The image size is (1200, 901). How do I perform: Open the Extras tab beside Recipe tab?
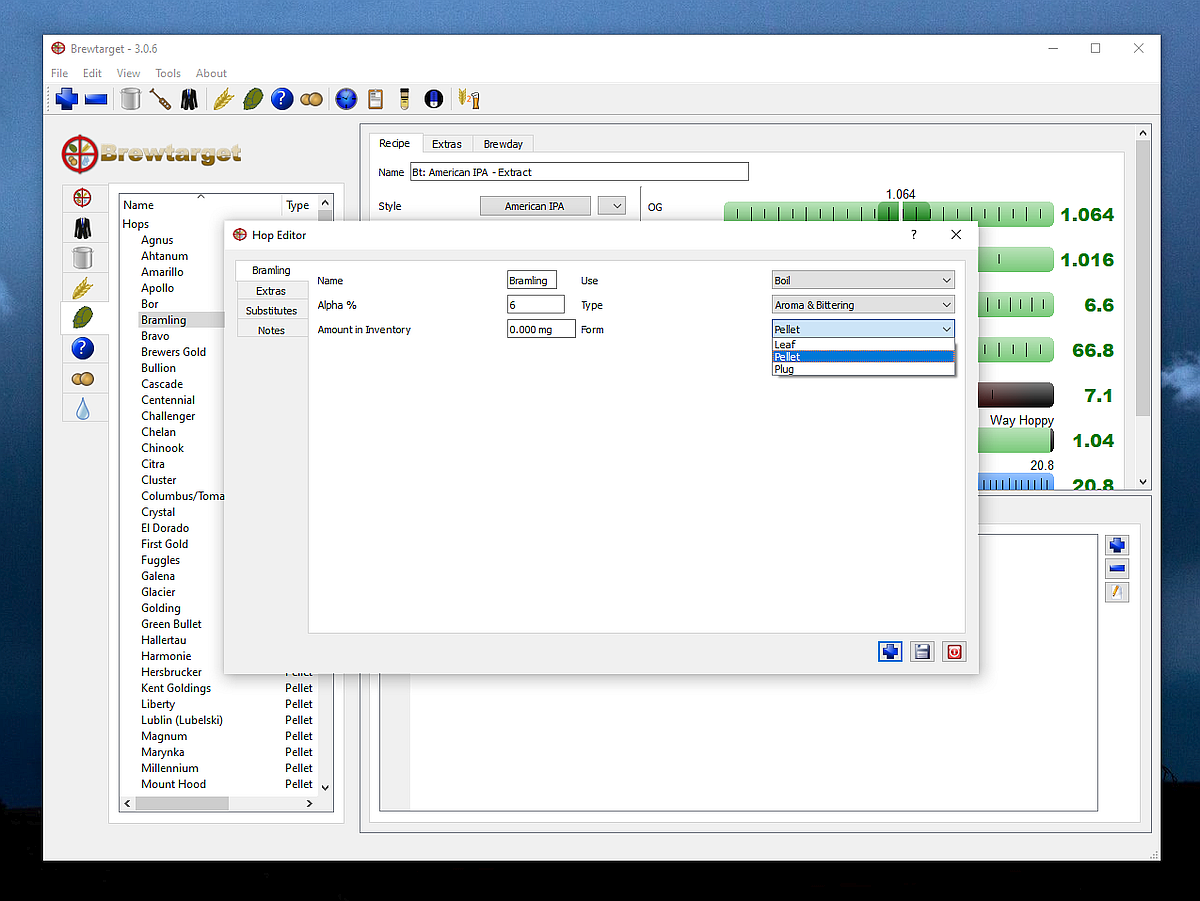coord(447,144)
